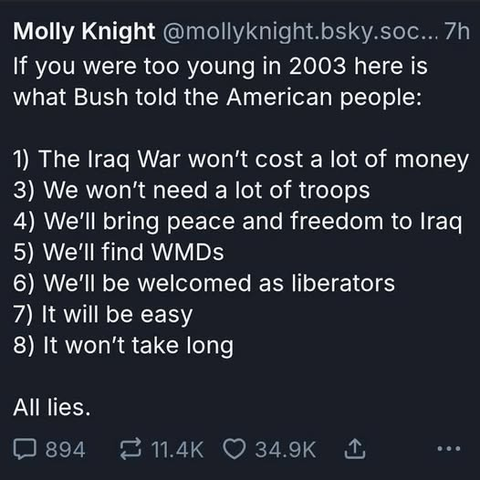Screen dimensions: 480x480
Task: Select the line about Iraq War cost
Action: tap(241, 159)
